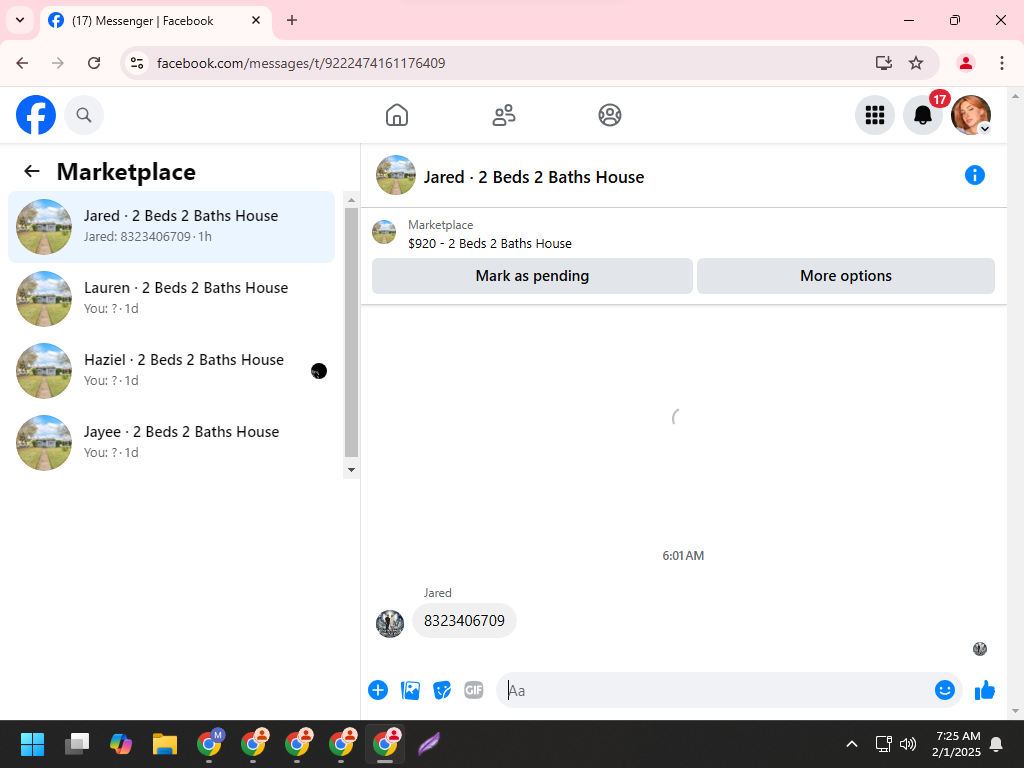1024x768 pixels.
Task: Go to the Home feed icon
Action: [x=397, y=115]
